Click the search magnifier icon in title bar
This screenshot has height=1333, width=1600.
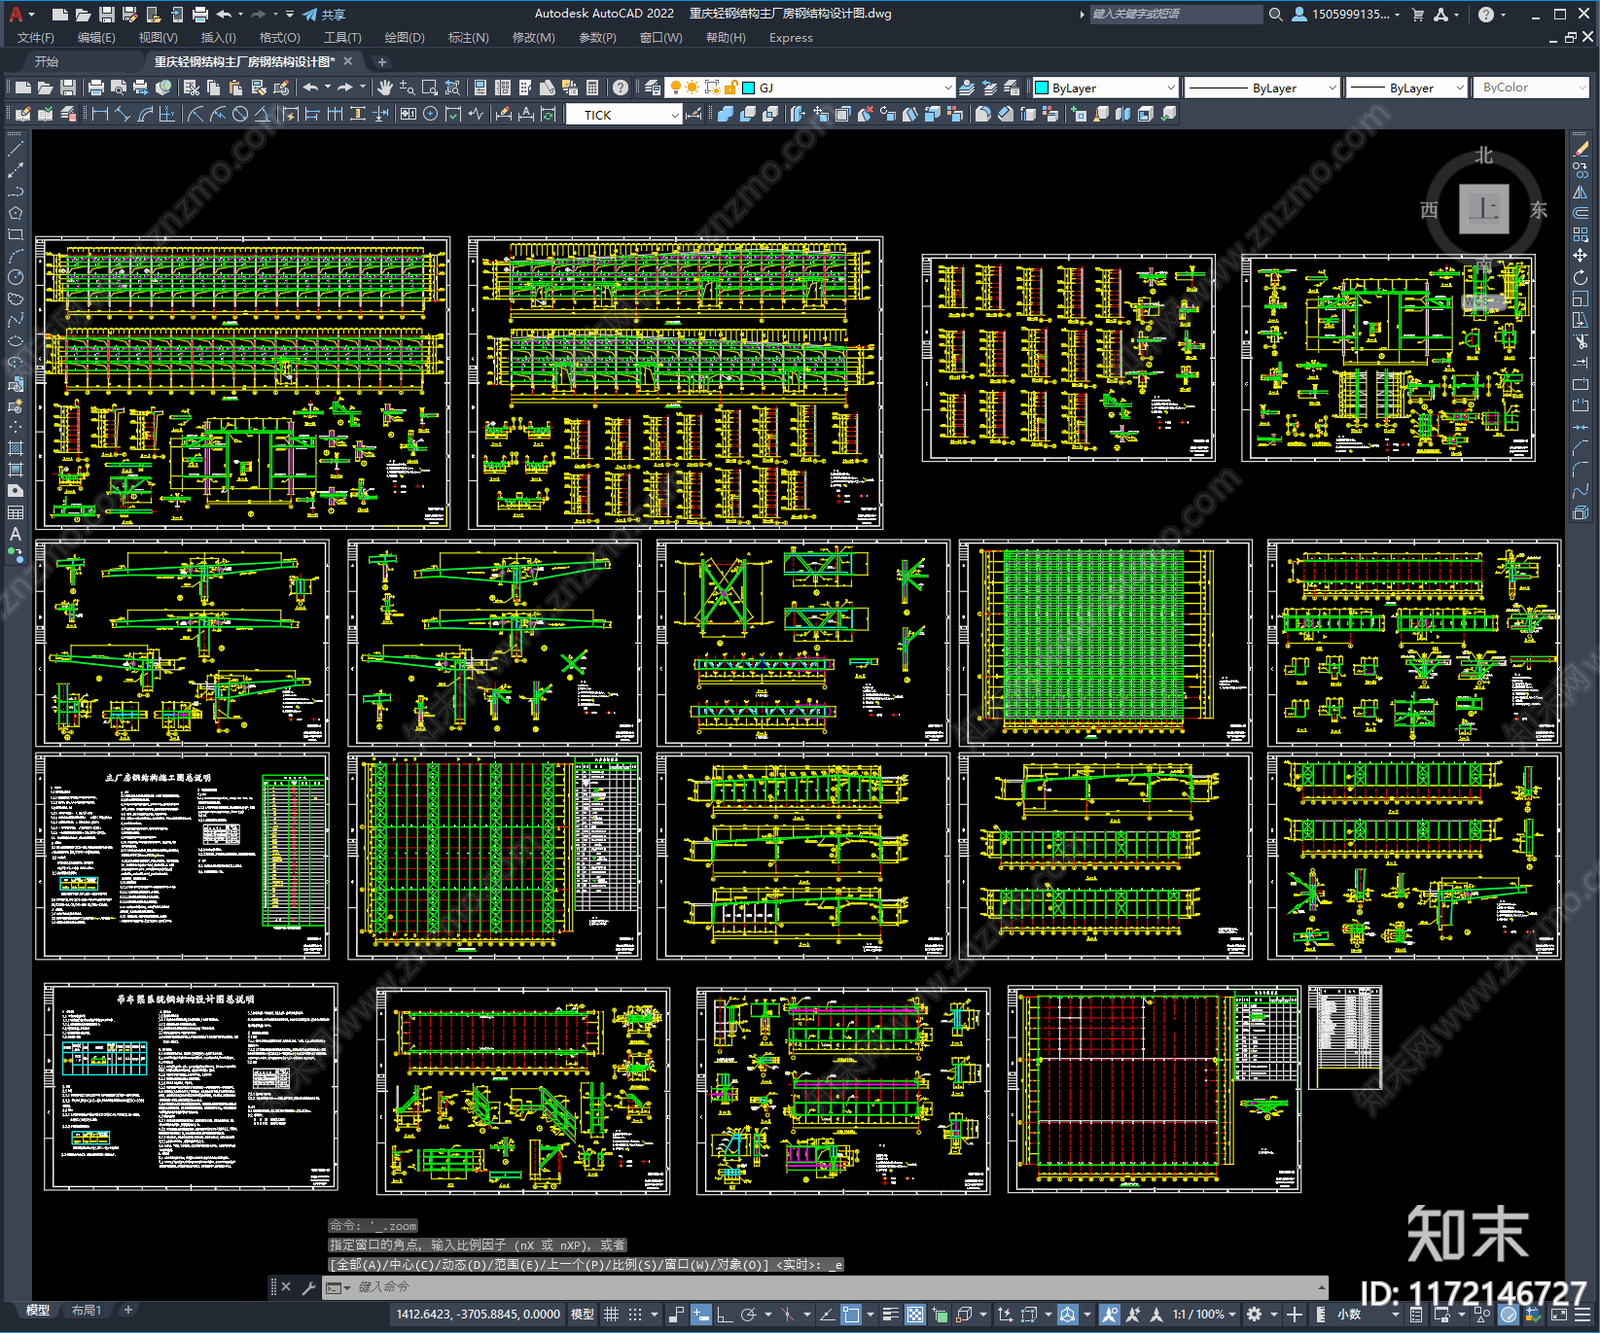[1276, 14]
